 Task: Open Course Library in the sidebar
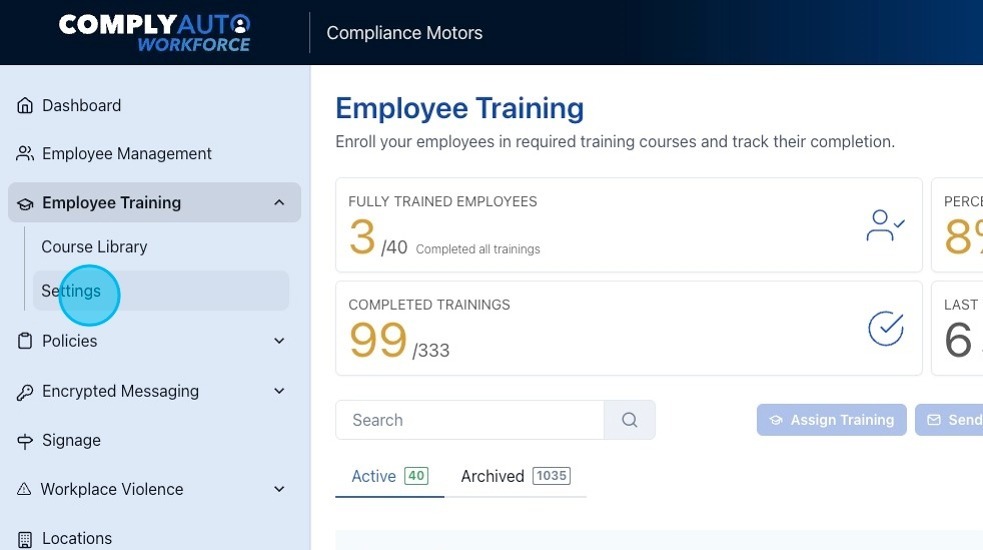coord(94,247)
